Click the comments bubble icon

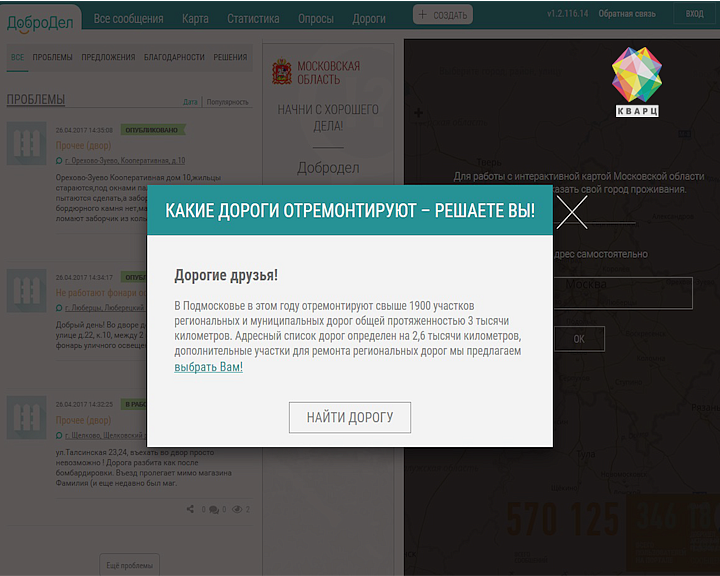tap(214, 509)
